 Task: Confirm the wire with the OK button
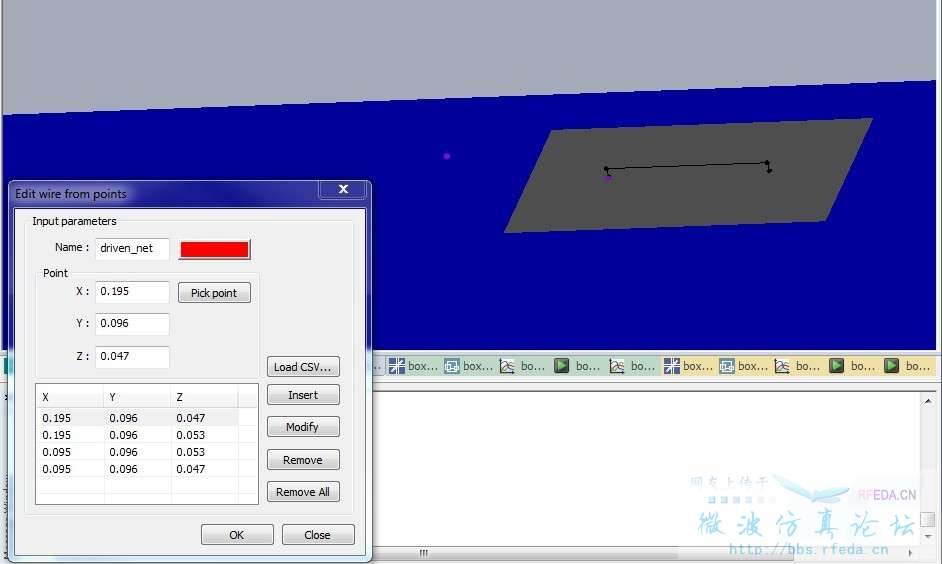point(237,535)
